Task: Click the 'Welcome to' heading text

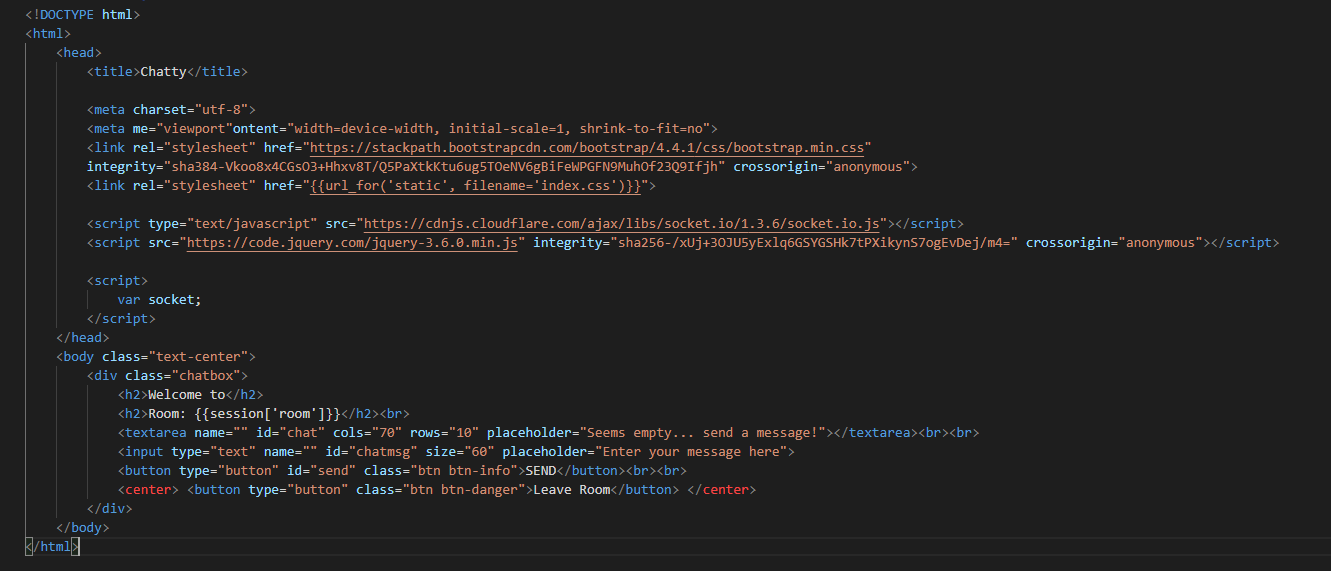Action: tap(186, 394)
